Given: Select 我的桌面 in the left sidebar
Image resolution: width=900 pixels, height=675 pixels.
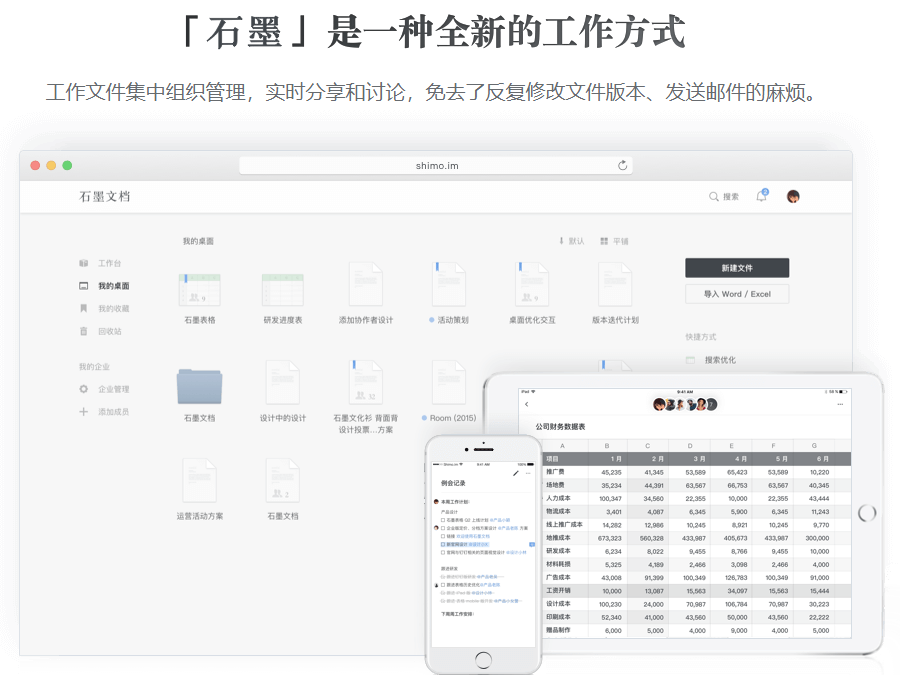Looking at the screenshot, I should pos(114,286).
